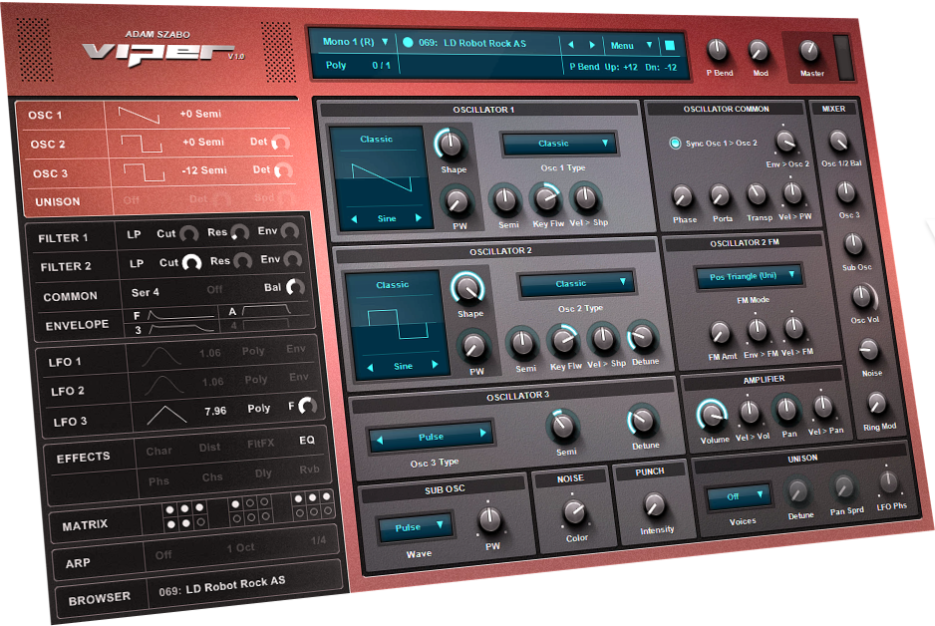Open the BROWSER section
The image size is (935, 626).
coord(99,598)
